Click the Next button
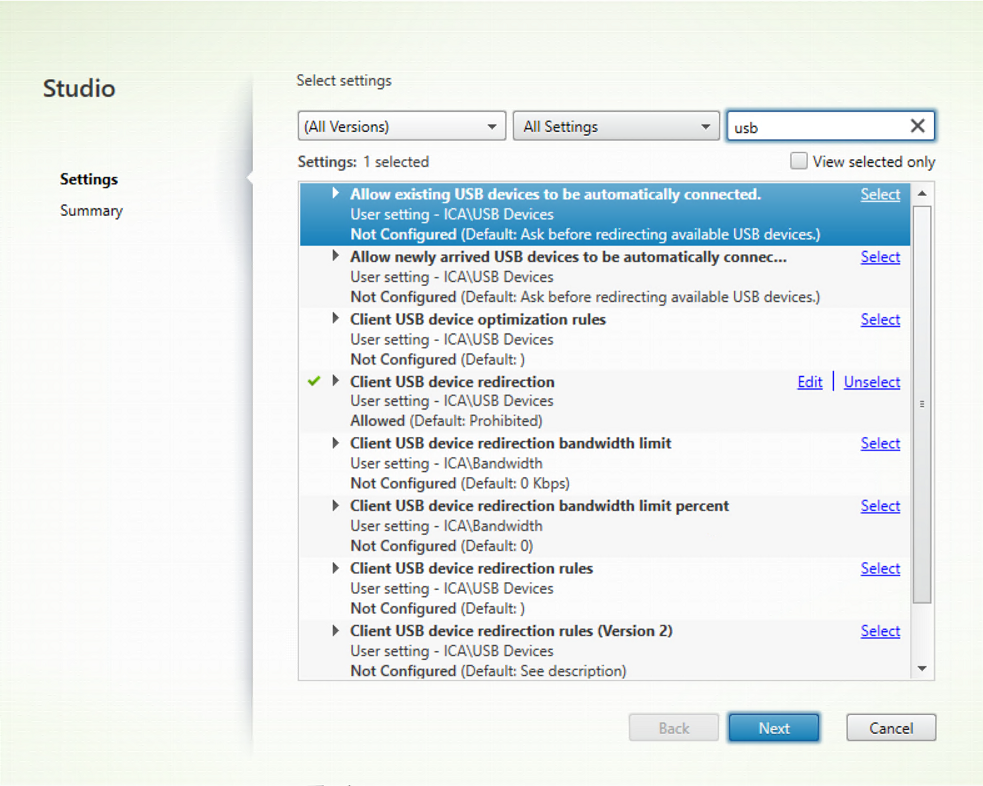 pyautogui.click(x=773, y=728)
